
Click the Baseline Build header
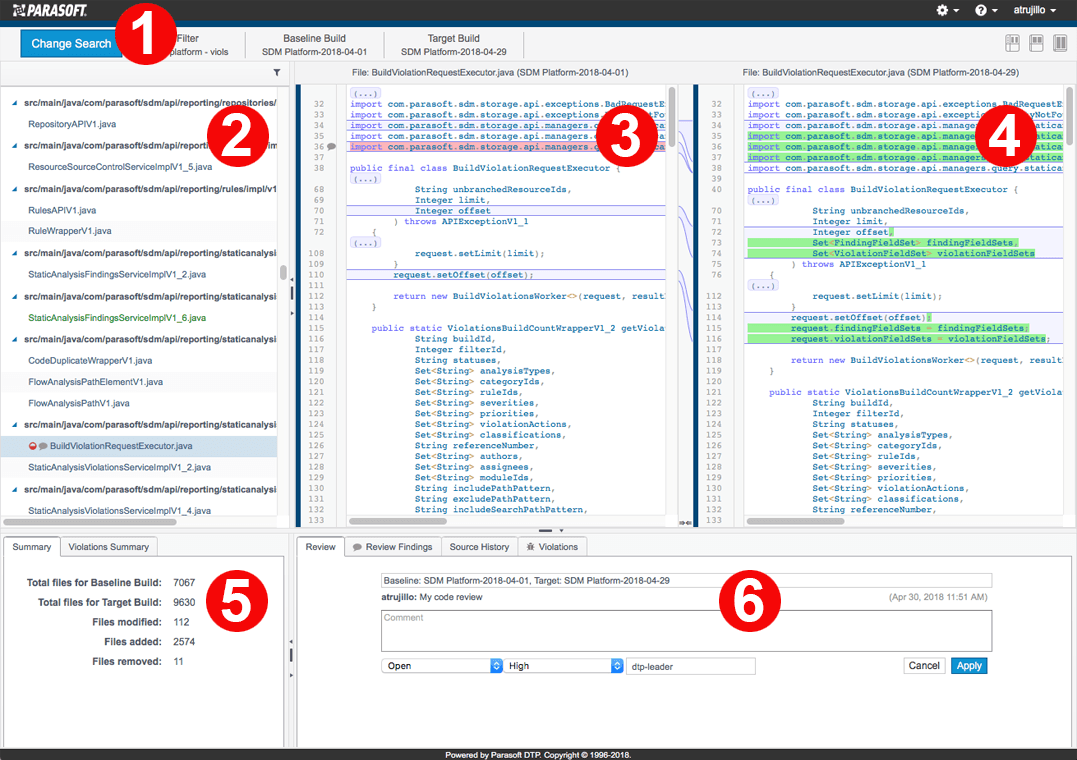(315, 45)
